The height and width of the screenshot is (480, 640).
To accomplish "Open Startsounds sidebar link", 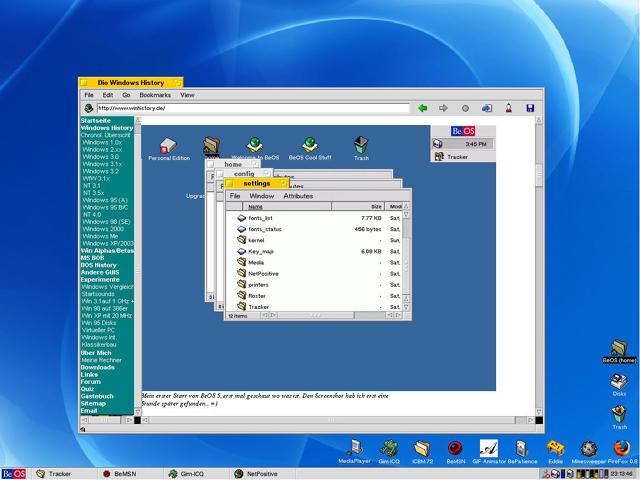I will coord(98,294).
